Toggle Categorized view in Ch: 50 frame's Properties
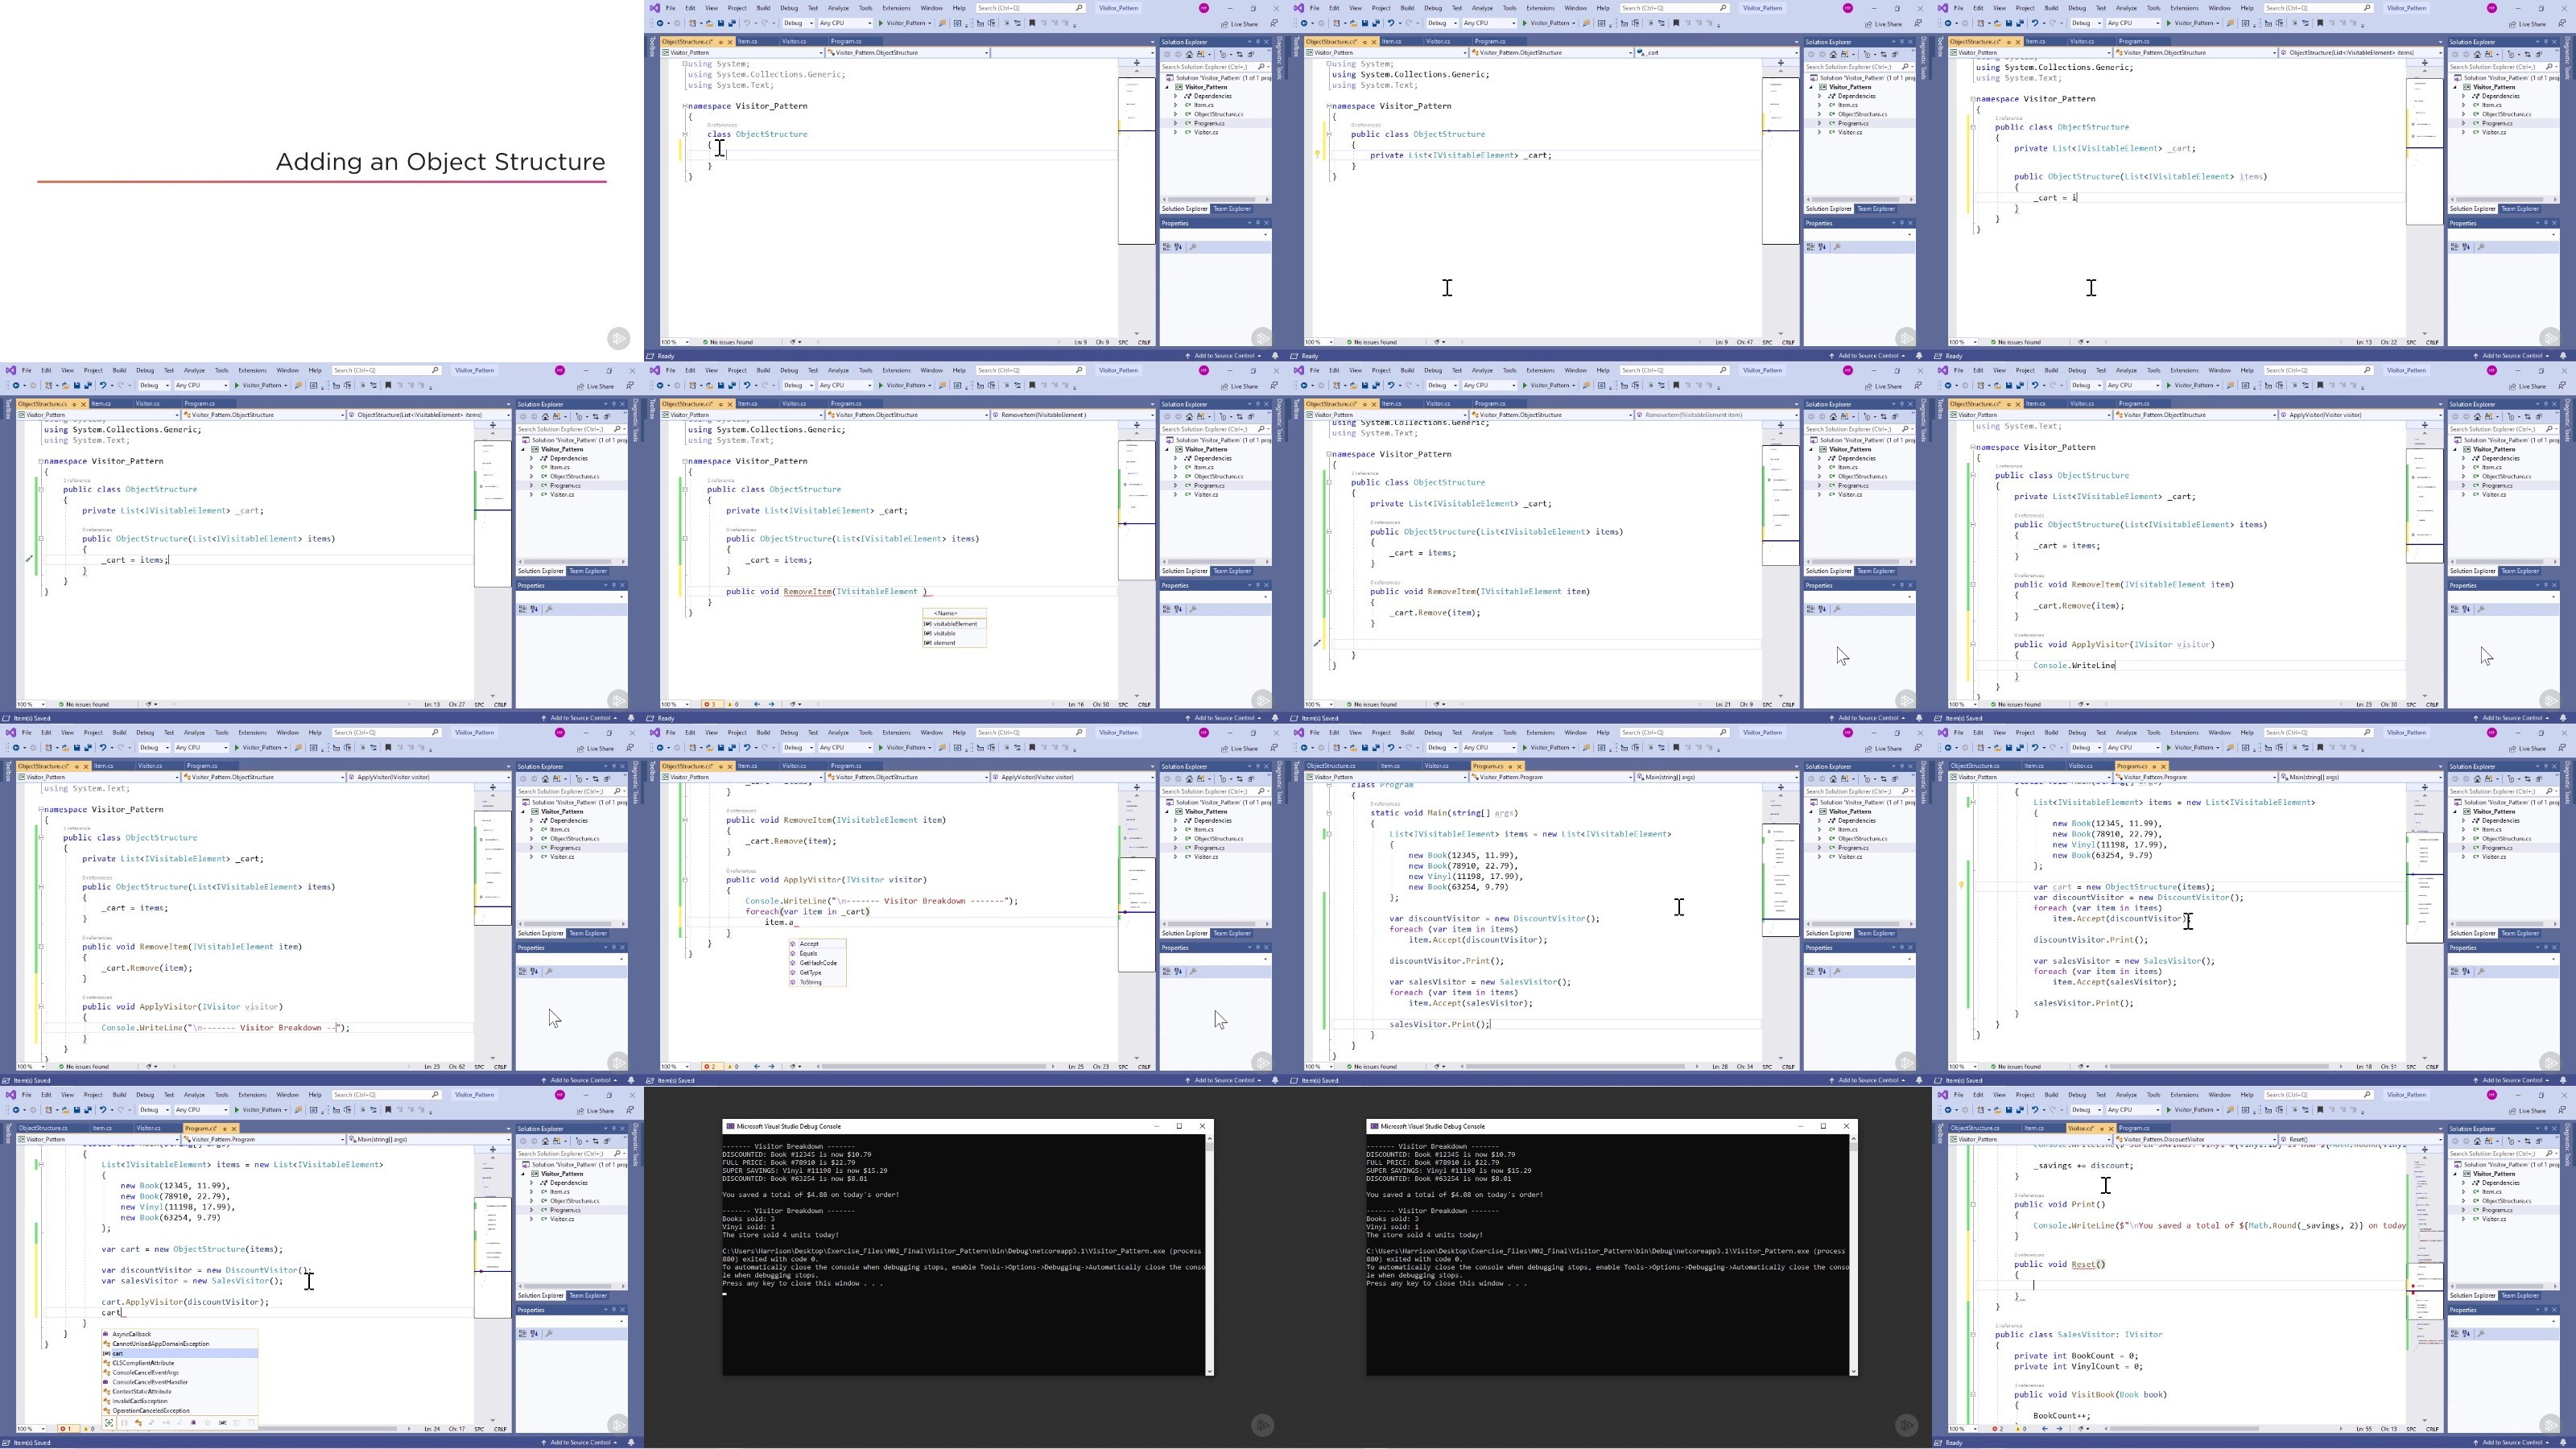 (1167, 610)
